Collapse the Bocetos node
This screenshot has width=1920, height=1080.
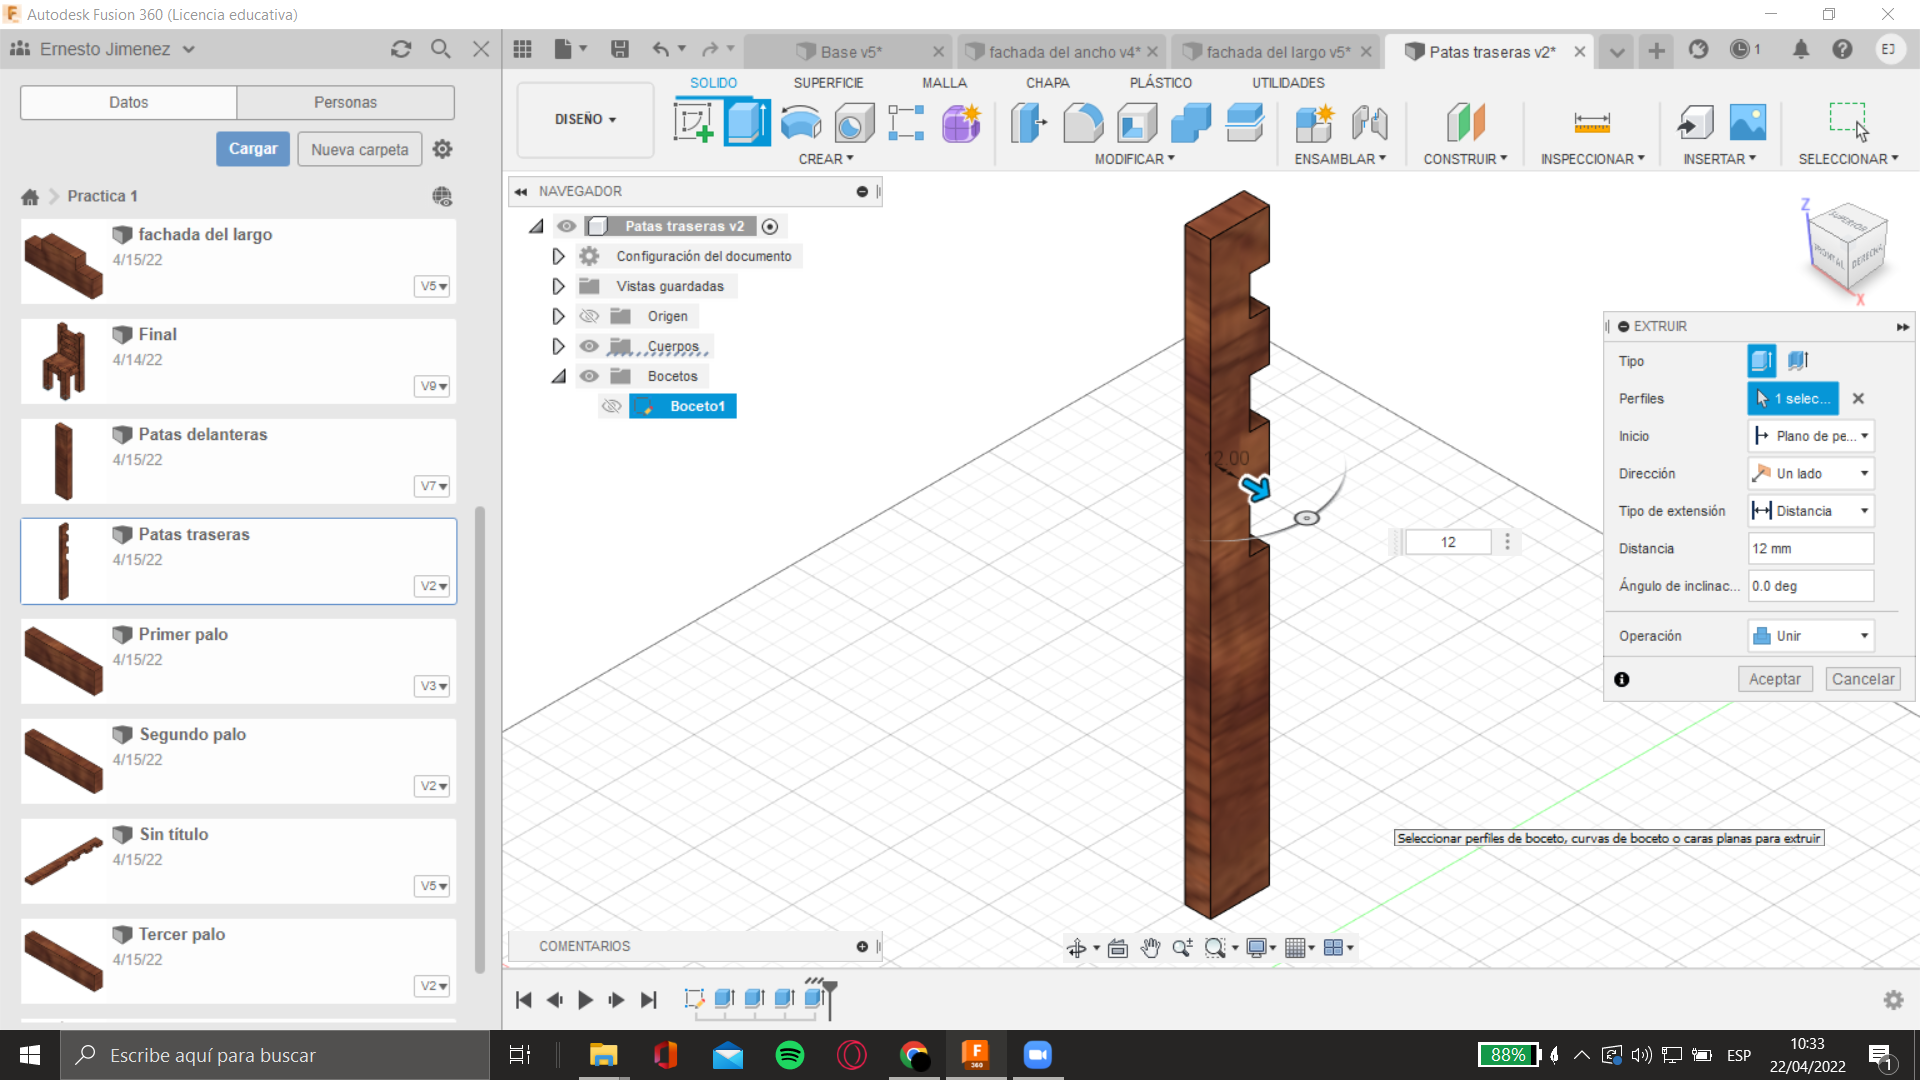tap(558, 376)
